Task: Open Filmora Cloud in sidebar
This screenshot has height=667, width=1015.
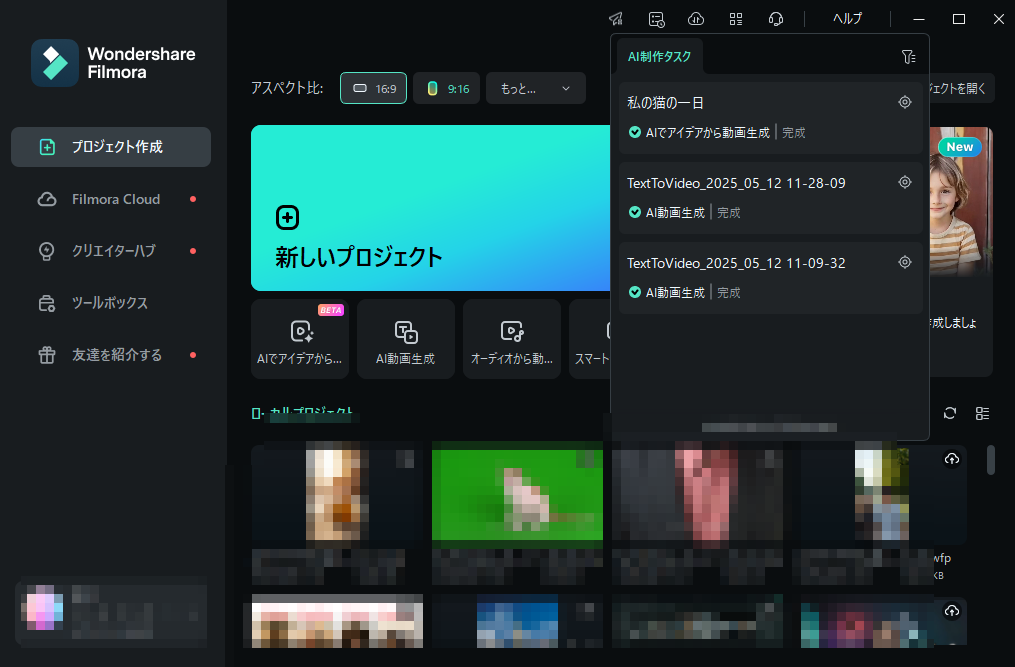Action: click(x=111, y=199)
